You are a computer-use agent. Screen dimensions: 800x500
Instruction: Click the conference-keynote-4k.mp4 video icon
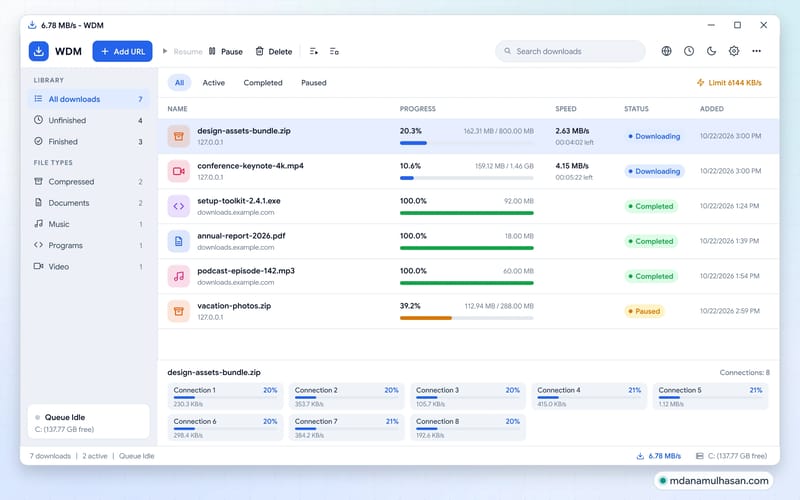[x=179, y=171]
